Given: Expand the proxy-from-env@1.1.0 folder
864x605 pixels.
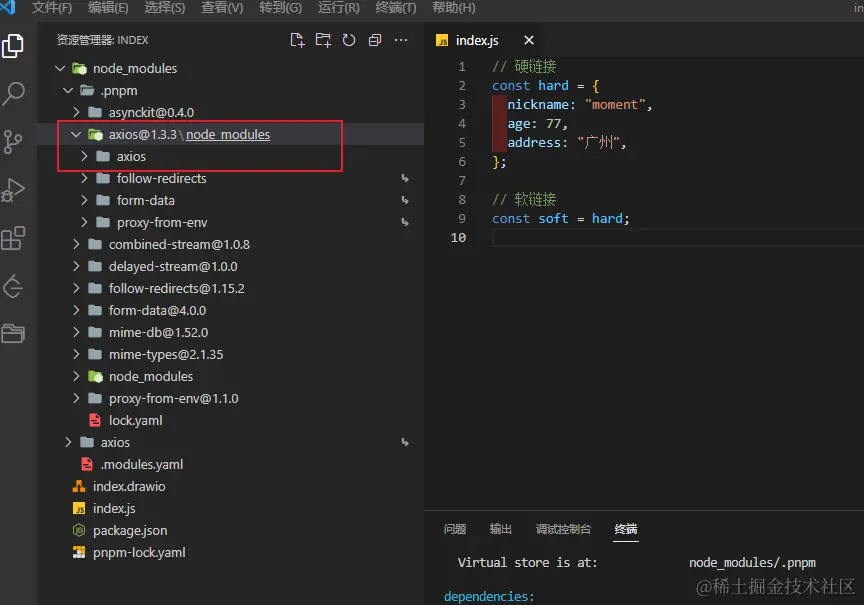Looking at the screenshot, I should click(76, 398).
